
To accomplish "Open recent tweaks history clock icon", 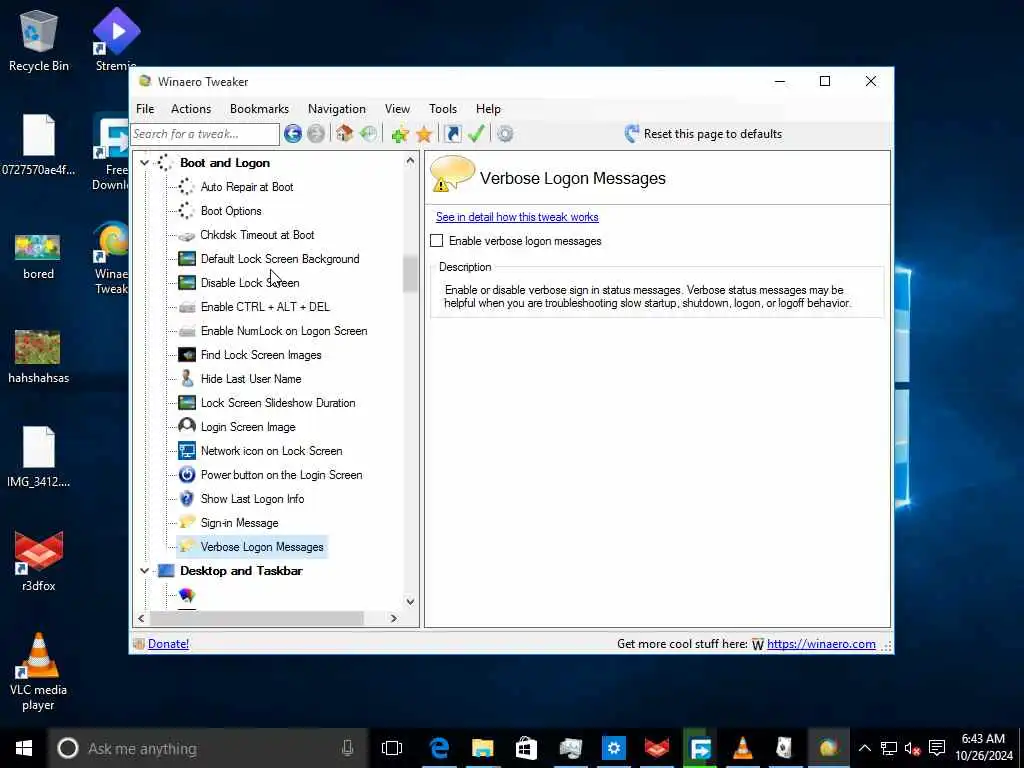I will point(368,134).
